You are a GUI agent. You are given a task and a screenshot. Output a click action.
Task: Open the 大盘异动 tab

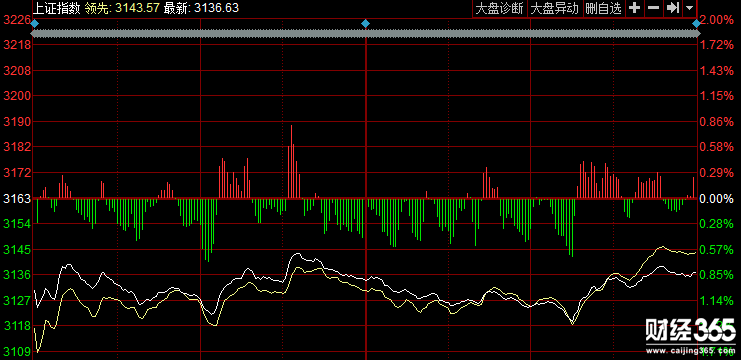tap(555, 9)
